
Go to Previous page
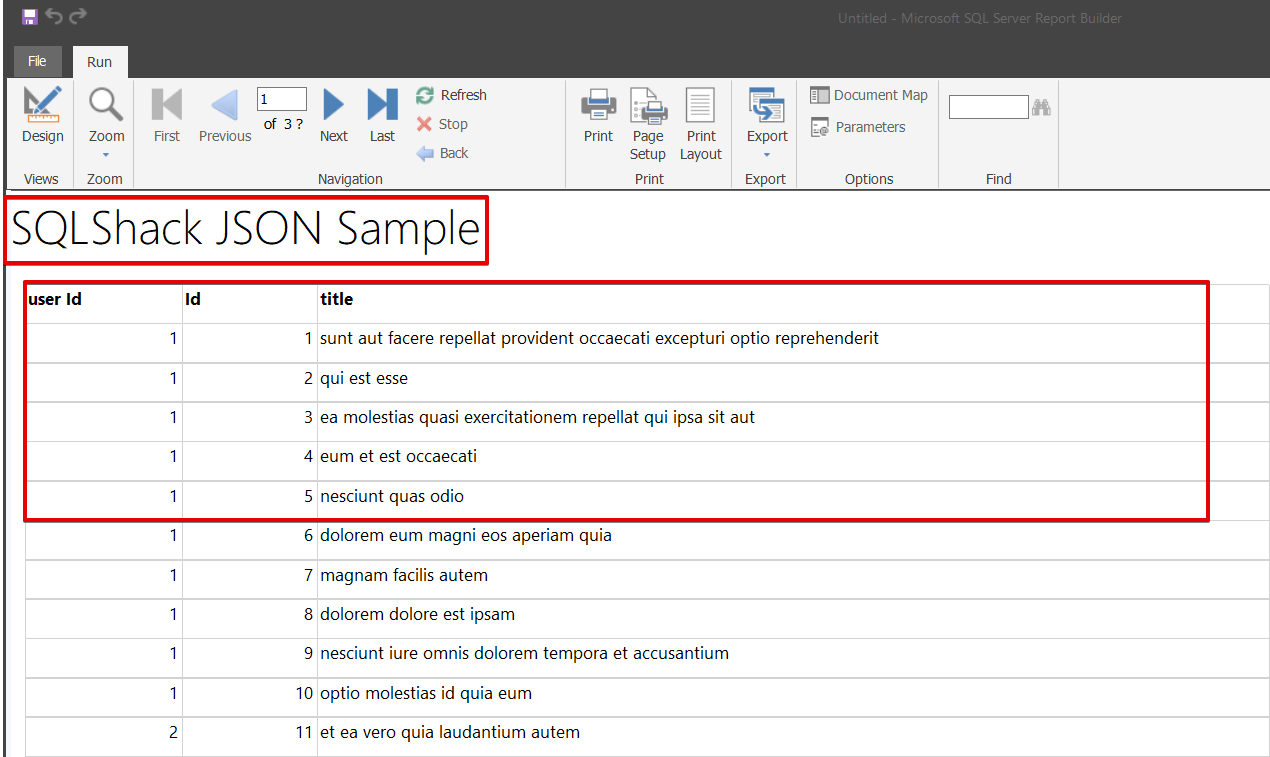point(225,115)
